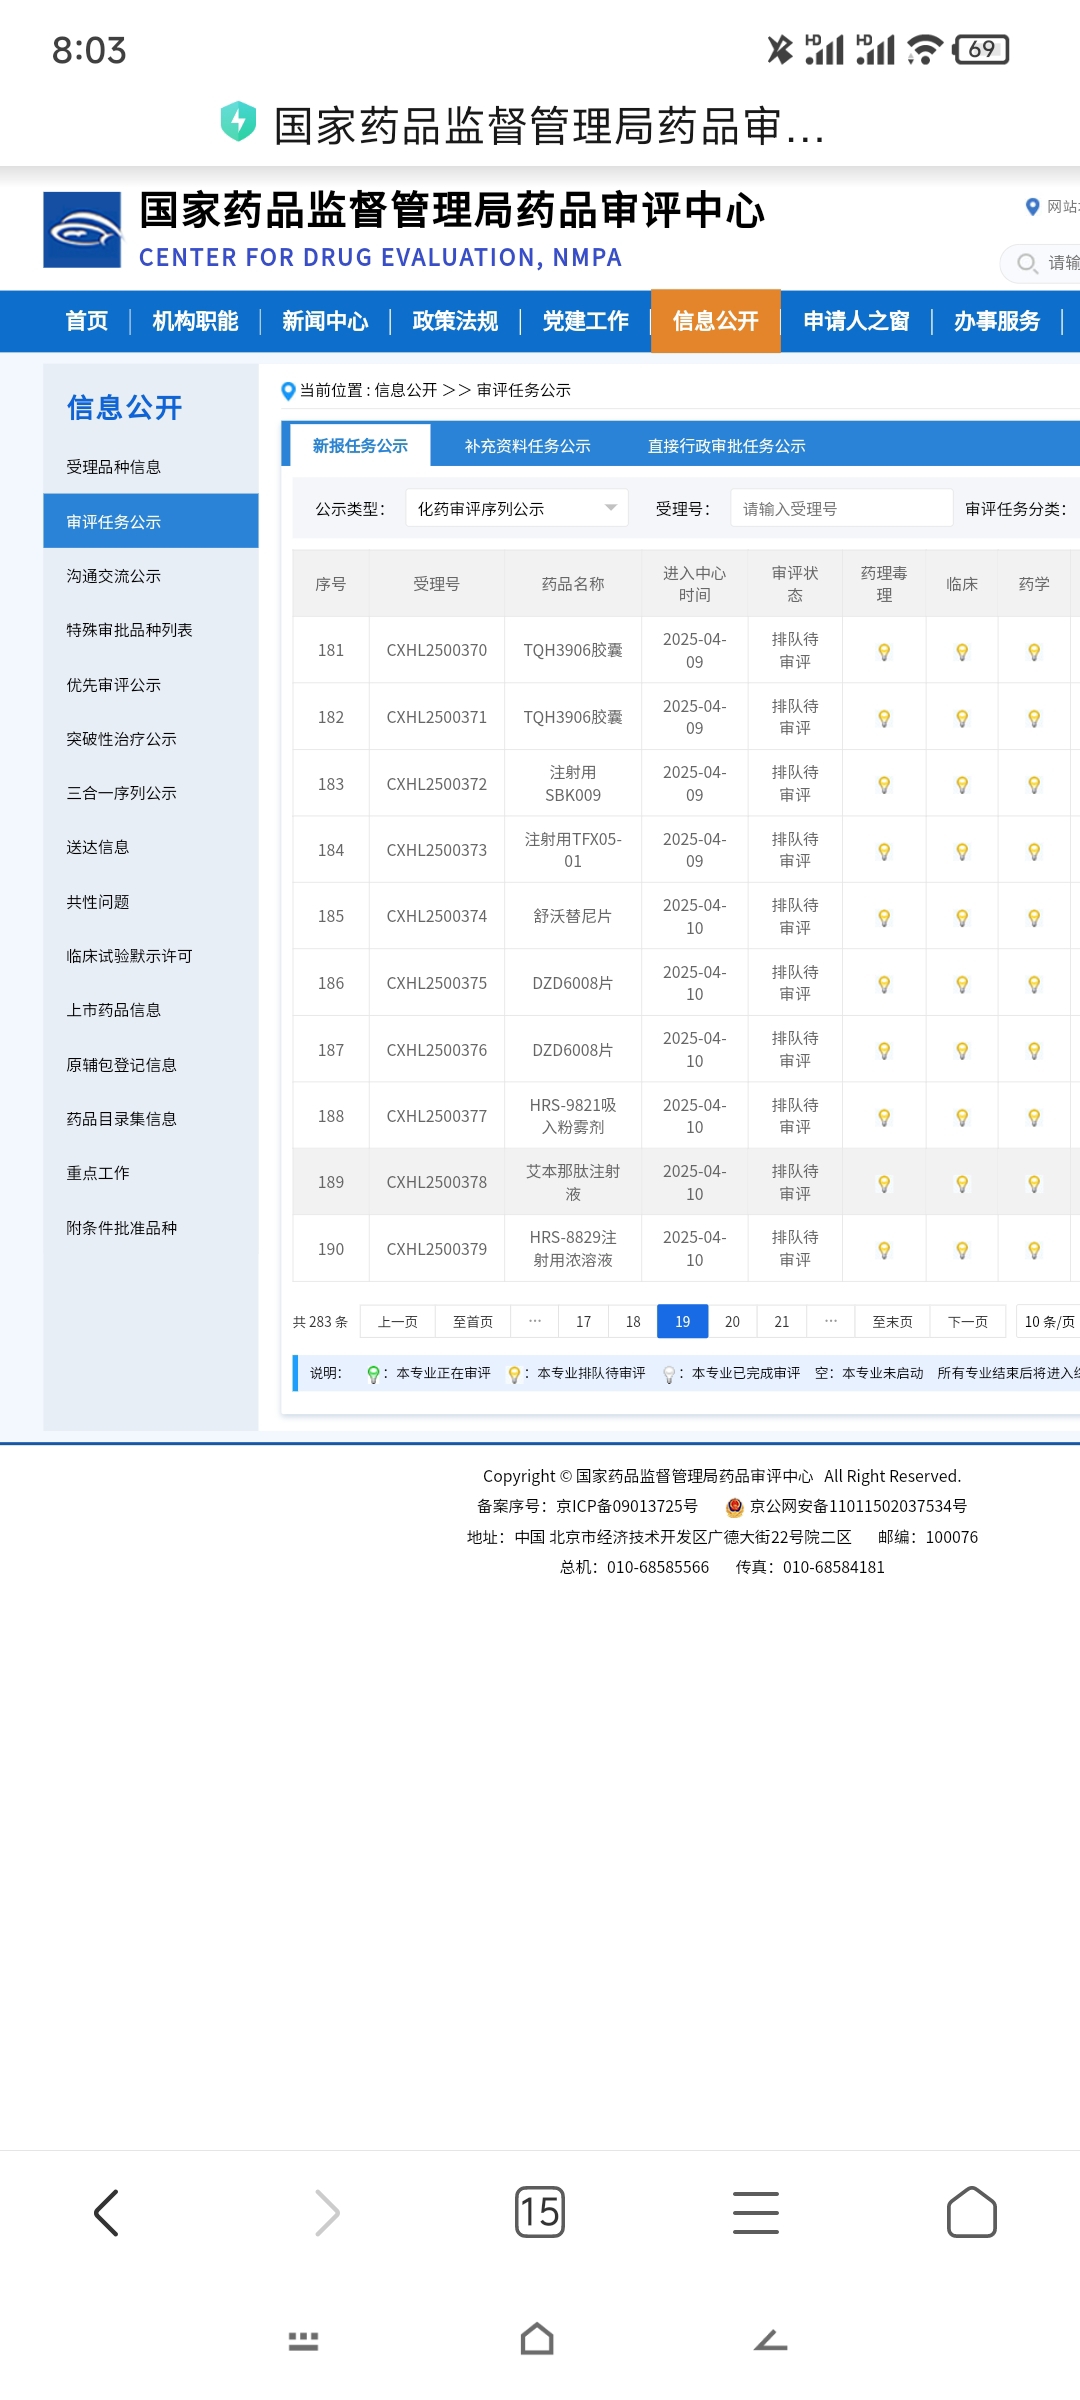The height and width of the screenshot is (2400, 1080).
Task: Expand later pages ellipsis after 21
Action: coord(831,1322)
